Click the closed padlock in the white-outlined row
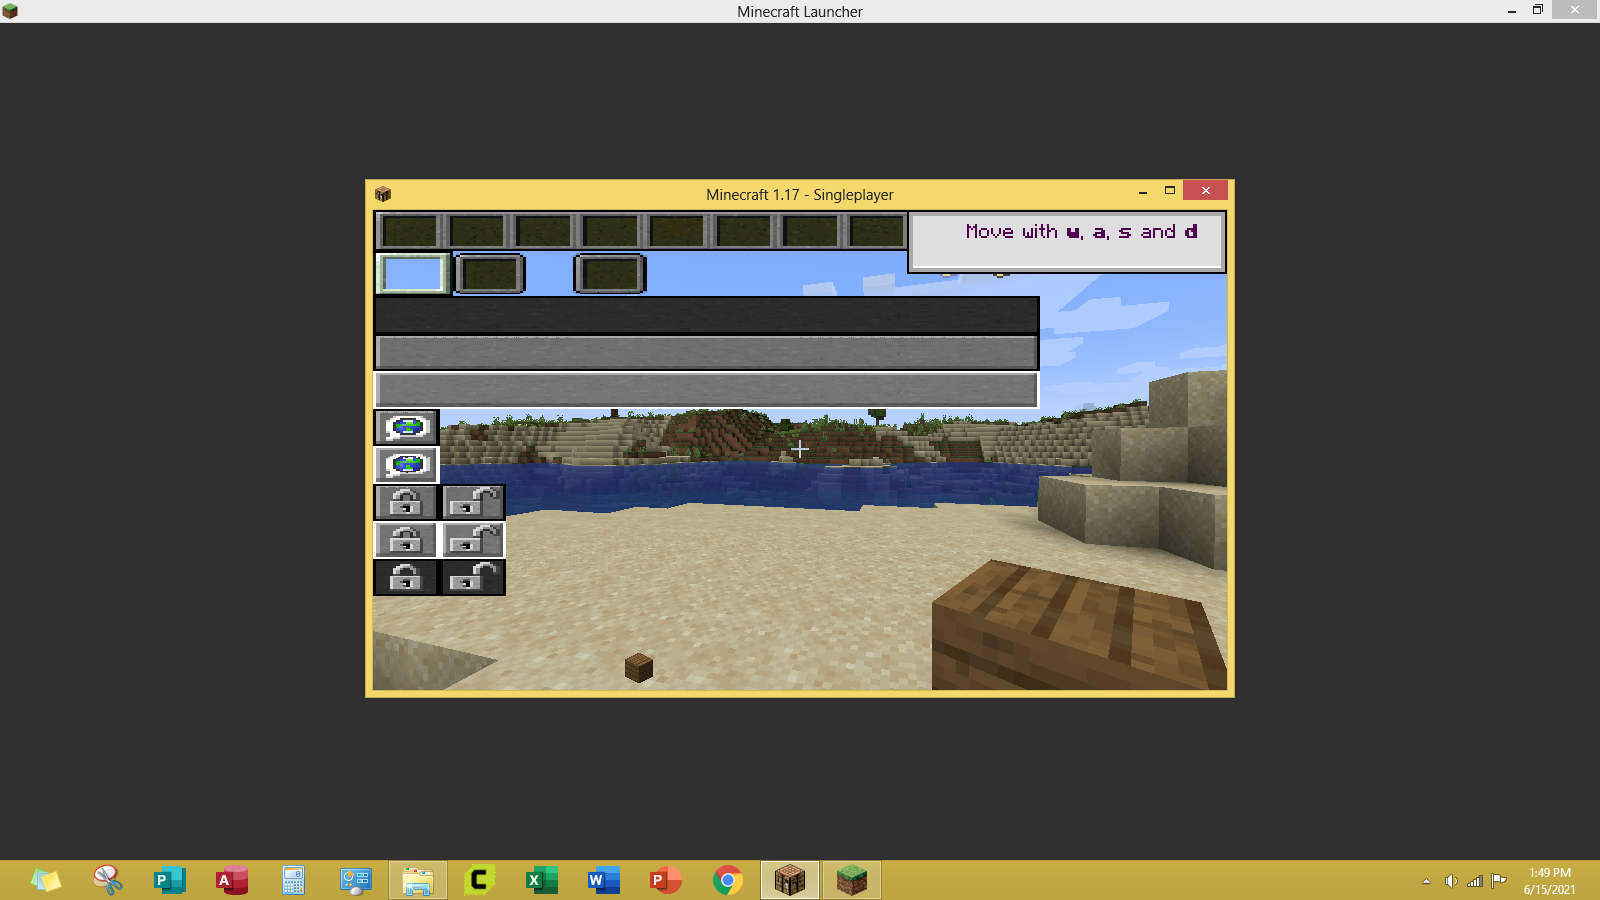The width and height of the screenshot is (1600, 900). click(x=405, y=540)
